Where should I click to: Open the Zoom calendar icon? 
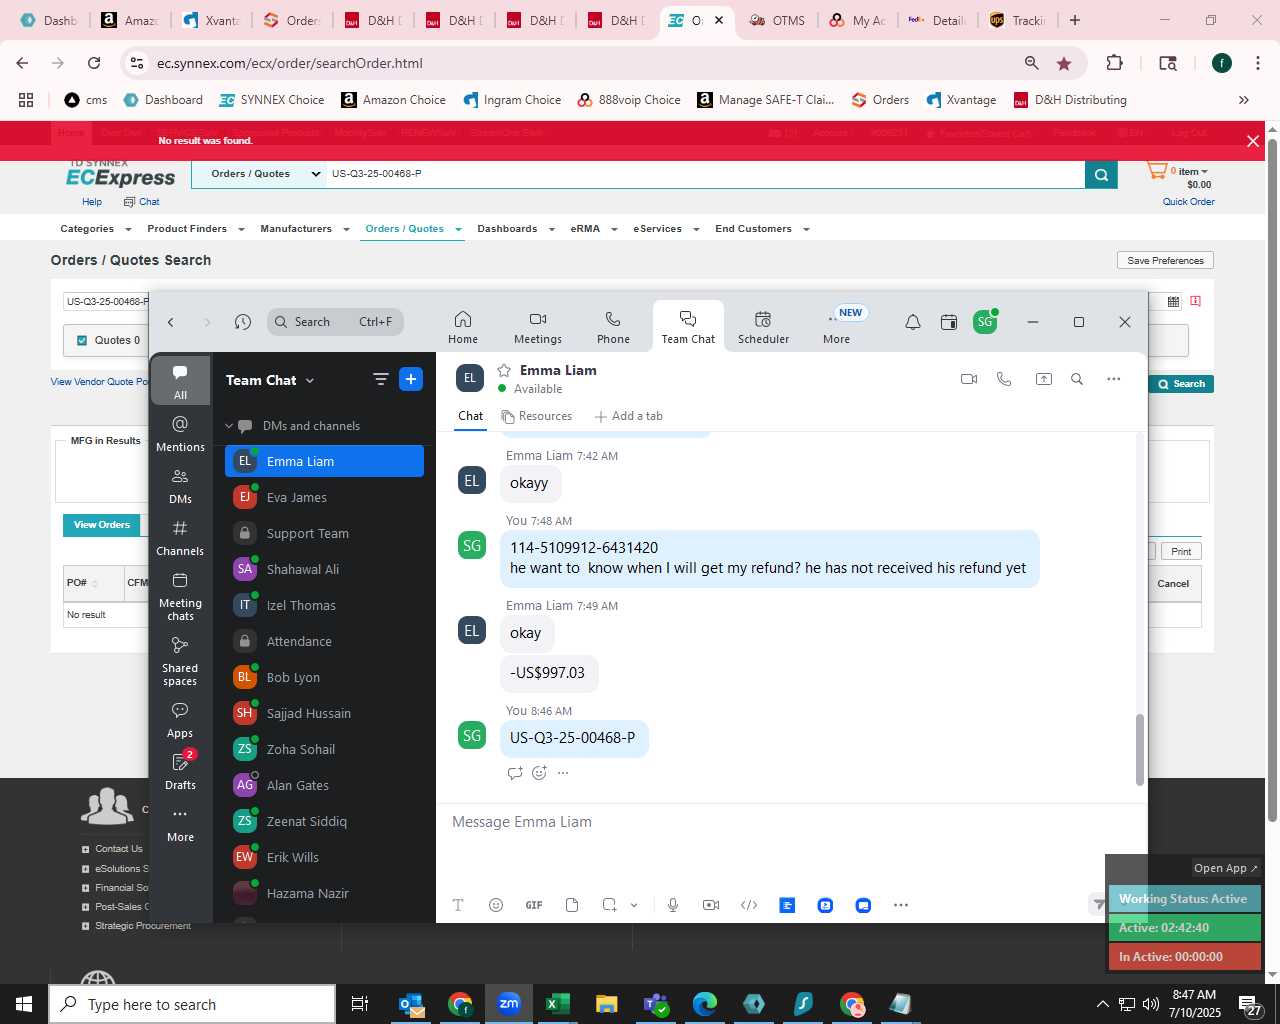pyautogui.click(x=949, y=322)
